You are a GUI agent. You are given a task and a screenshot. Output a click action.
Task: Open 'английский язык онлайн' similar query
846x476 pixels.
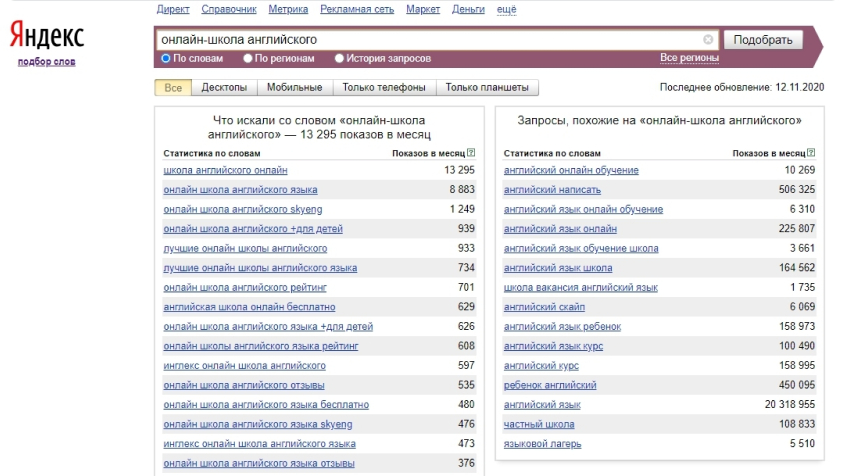pyautogui.click(x=560, y=229)
